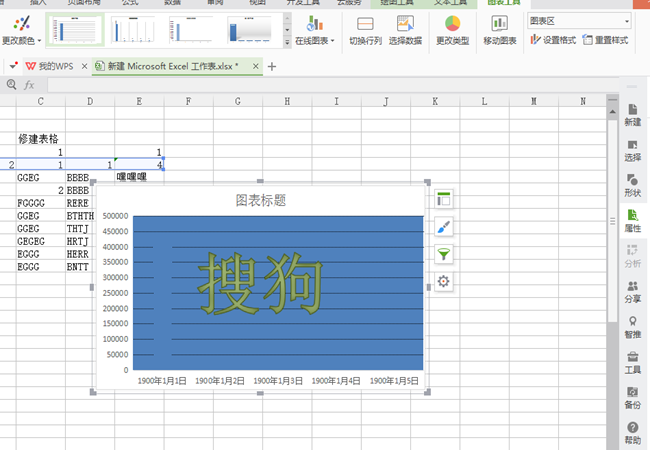Open the dropdown arrow left of 我的WPS
This screenshot has width=650, height=450.
[13, 66]
